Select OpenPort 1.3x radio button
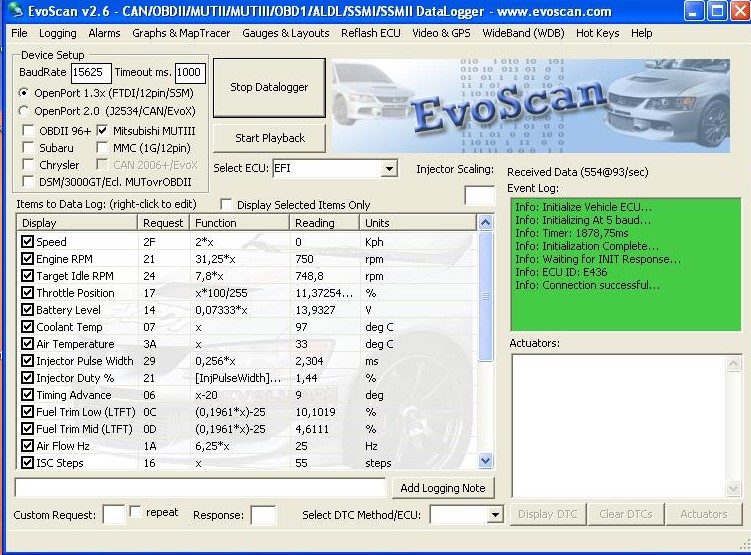 (x=23, y=93)
